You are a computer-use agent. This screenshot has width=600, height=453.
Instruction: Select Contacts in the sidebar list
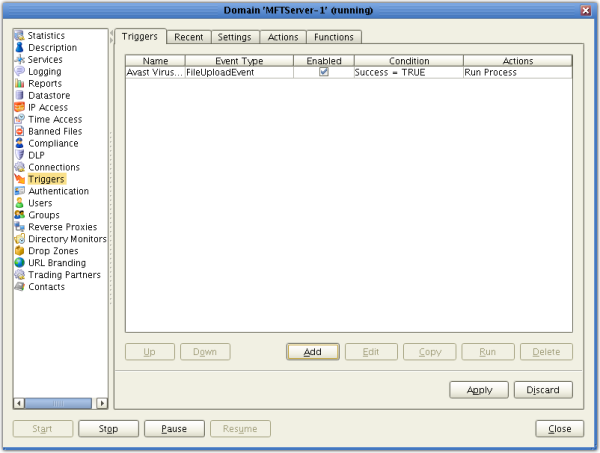(x=47, y=287)
